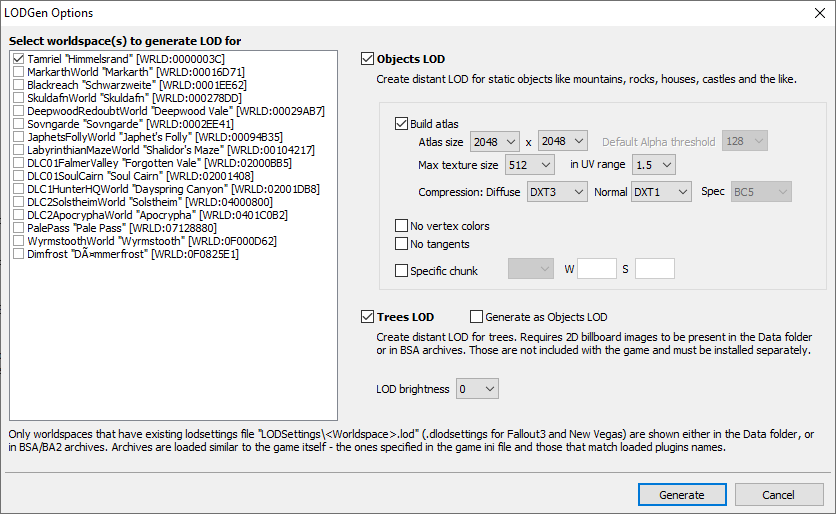This screenshot has height=514, width=836.
Task: Uncheck the Tamriel worldspace checkbox
Action: pos(19,60)
